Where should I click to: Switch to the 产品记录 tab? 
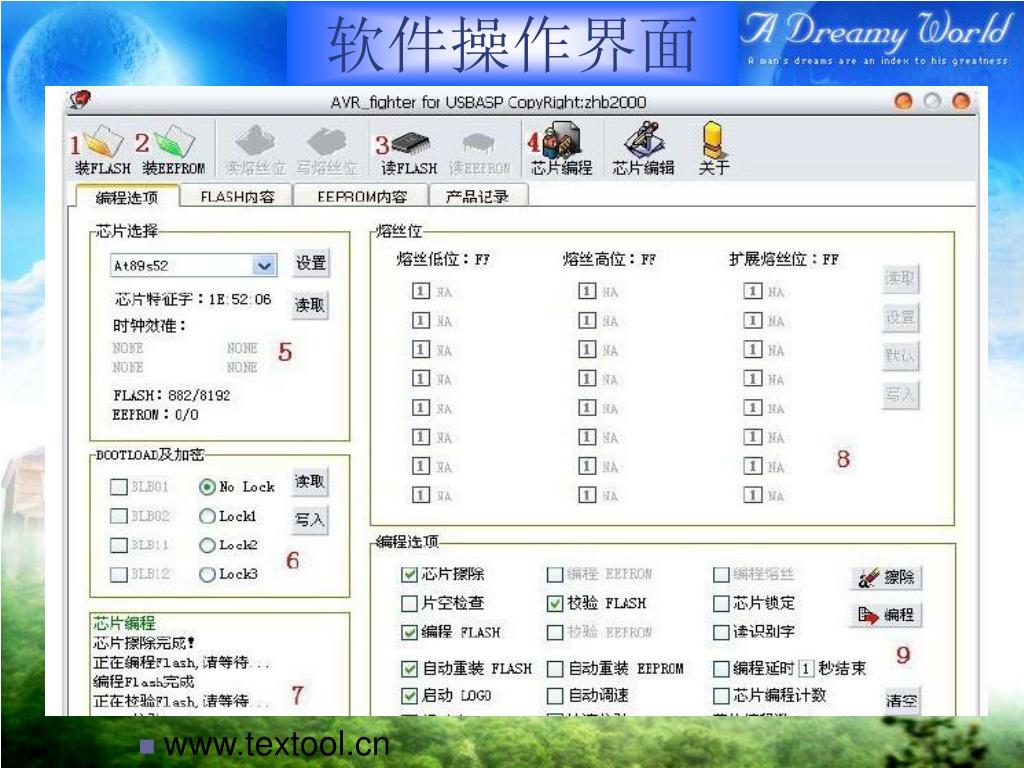(x=477, y=197)
